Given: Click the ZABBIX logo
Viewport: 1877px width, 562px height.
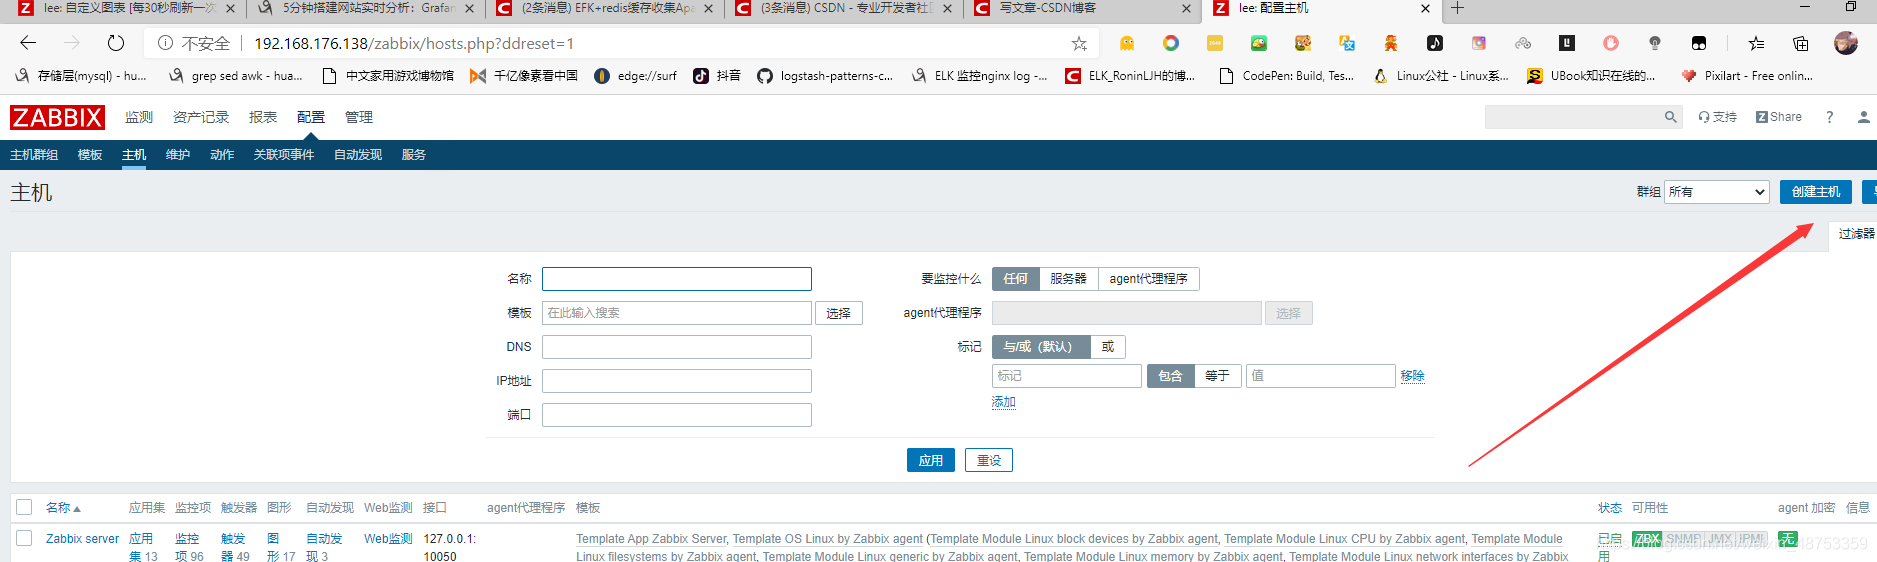Looking at the screenshot, I should 57,117.
